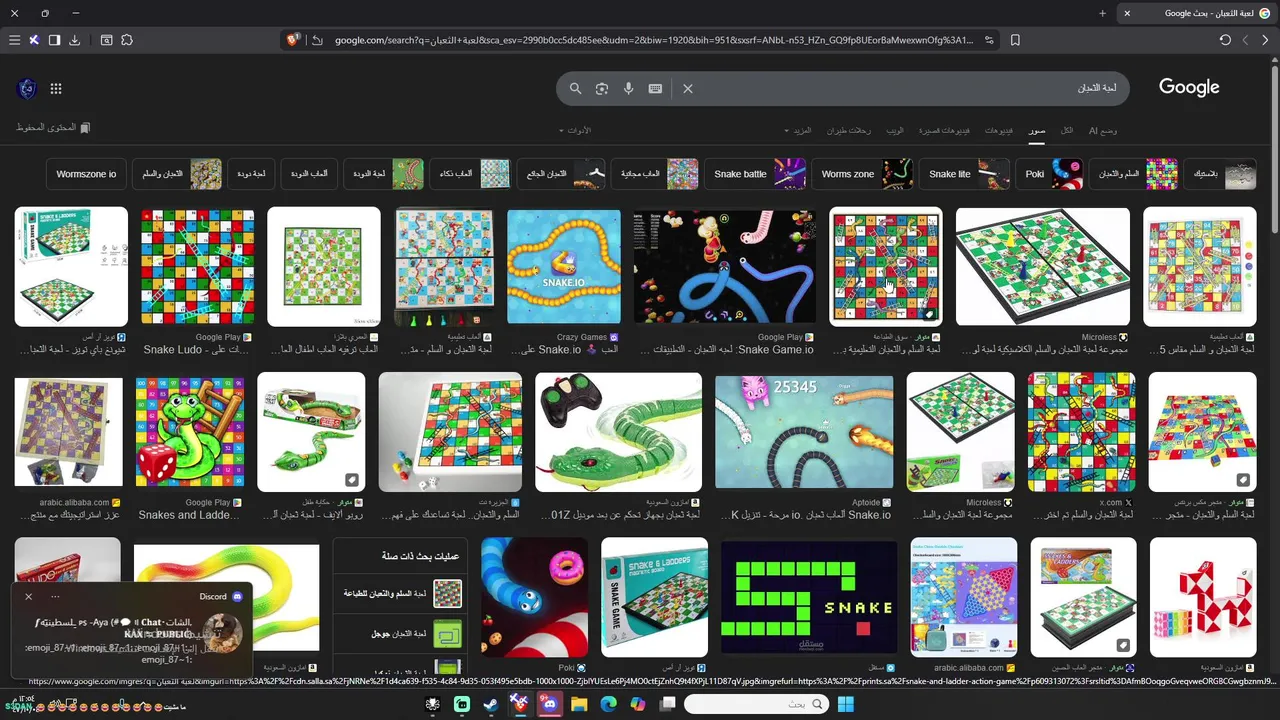Open Steam from the taskbar
This screenshot has width=1280, height=720.
490,704
